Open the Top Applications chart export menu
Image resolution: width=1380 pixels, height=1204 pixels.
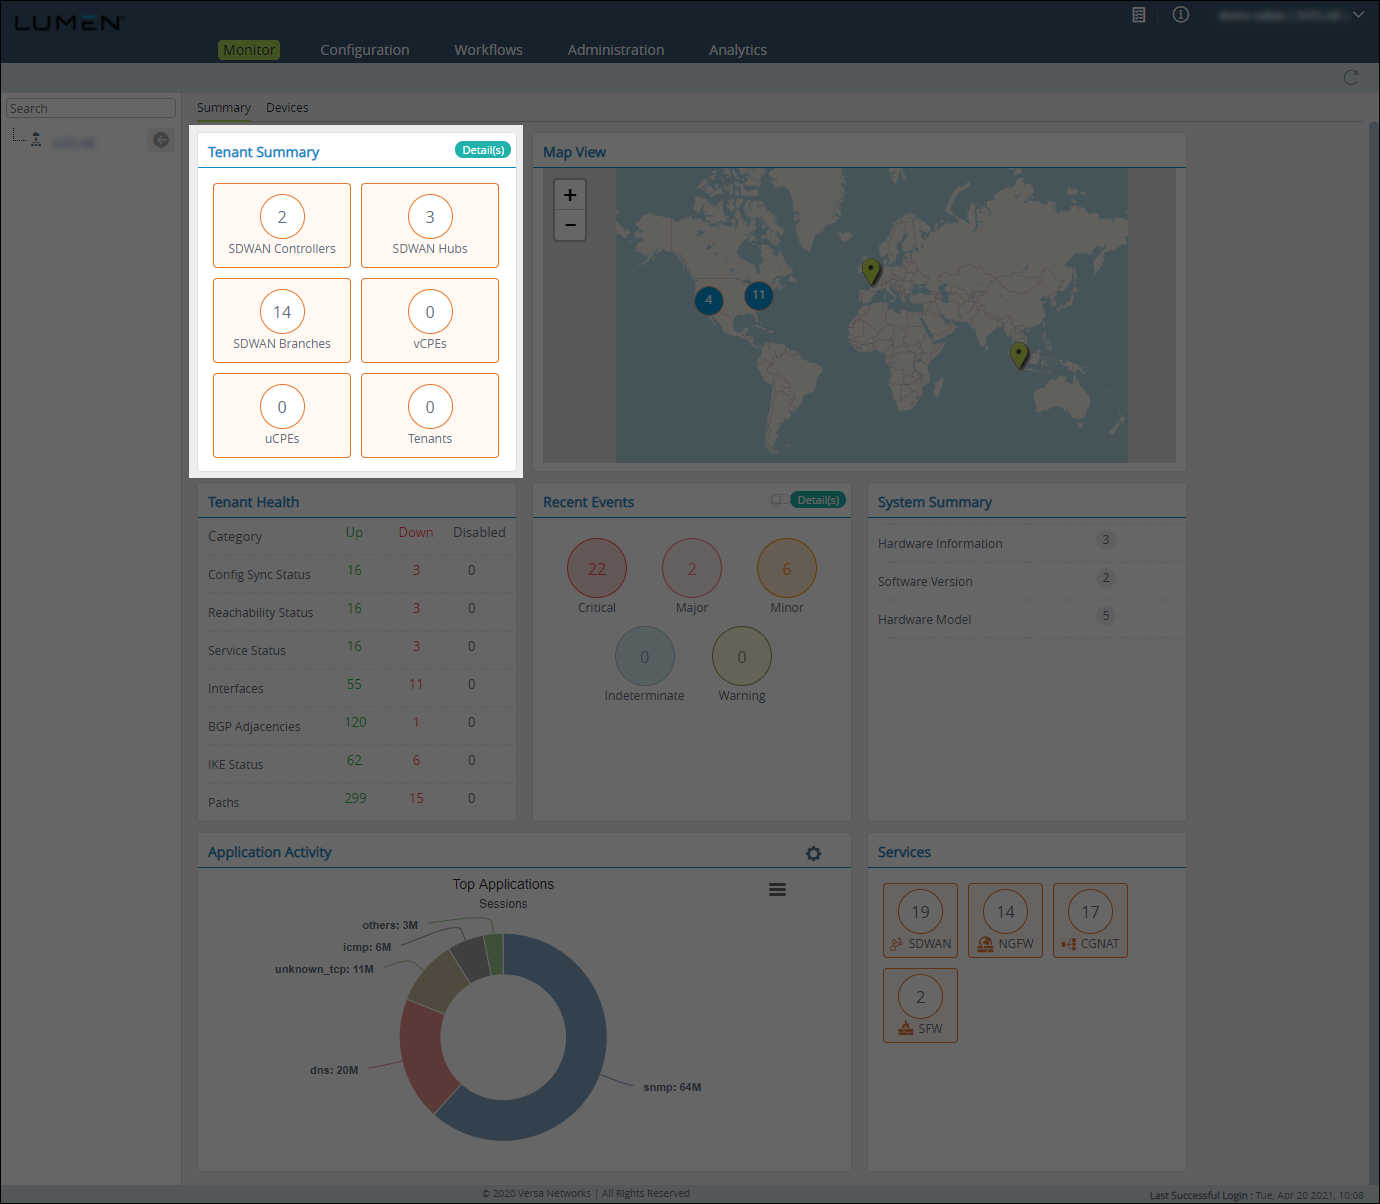[777, 889]
